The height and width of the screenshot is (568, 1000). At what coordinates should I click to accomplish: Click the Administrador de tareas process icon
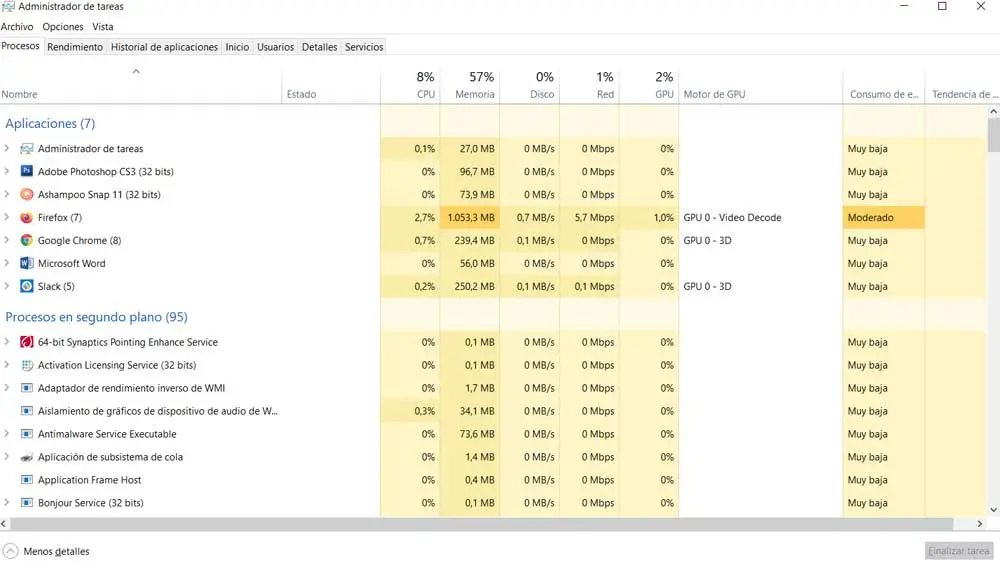click(x=27, y=149)
